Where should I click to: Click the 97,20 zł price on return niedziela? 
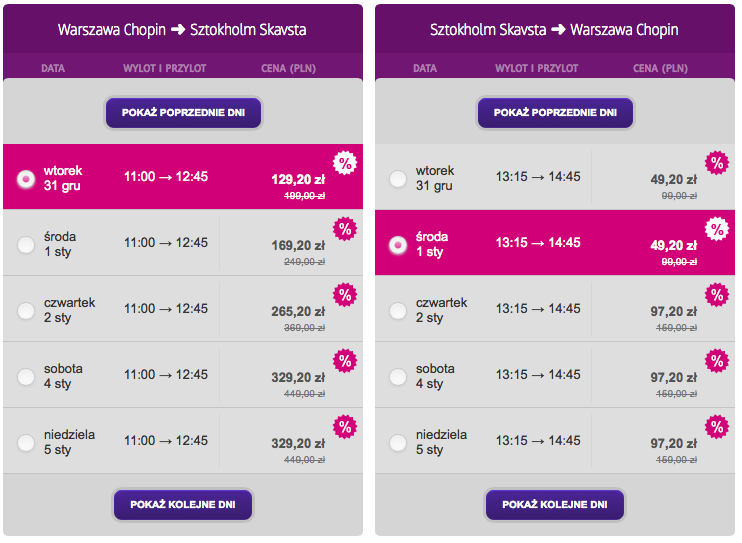coord(673,444)
